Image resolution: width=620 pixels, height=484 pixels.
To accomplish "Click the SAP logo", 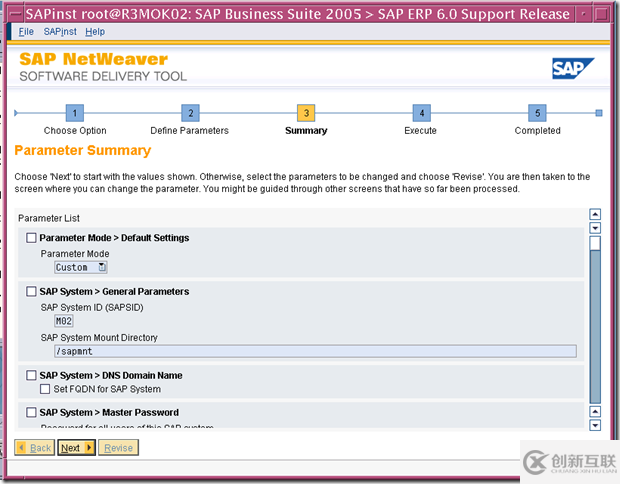I will coord(573,68).
